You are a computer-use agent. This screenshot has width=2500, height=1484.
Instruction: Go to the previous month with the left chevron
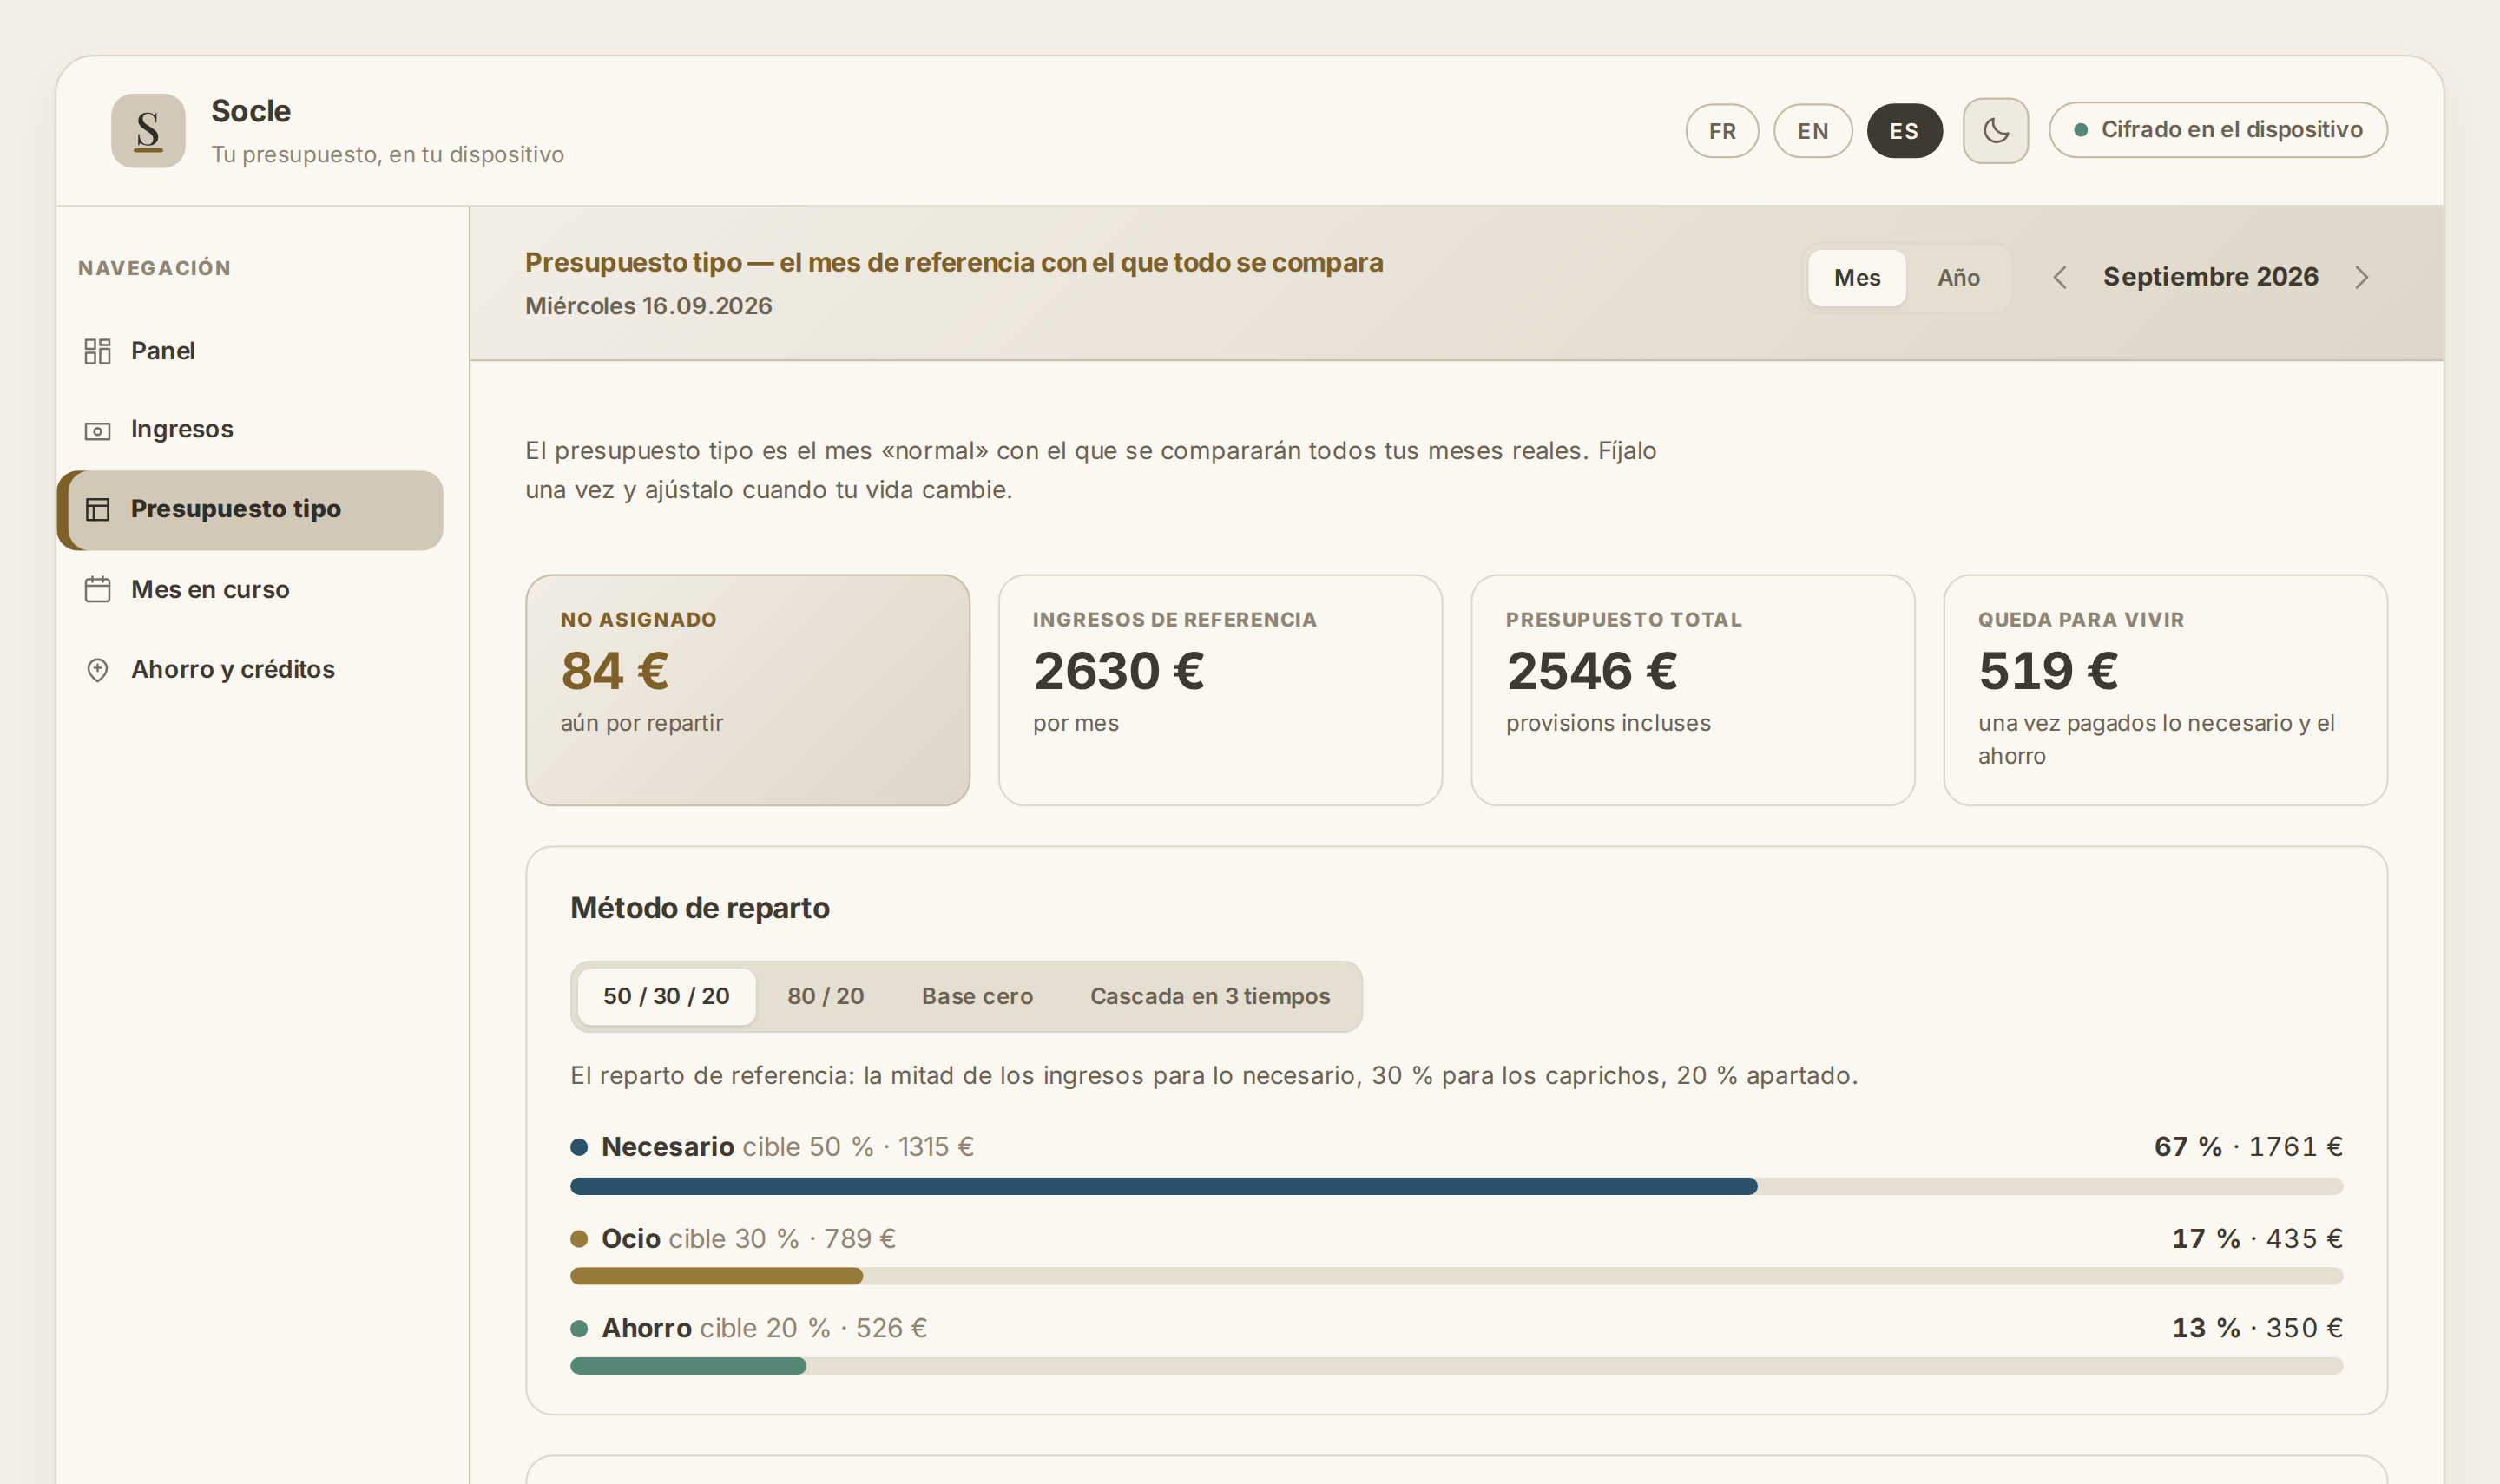point(2060,278)
